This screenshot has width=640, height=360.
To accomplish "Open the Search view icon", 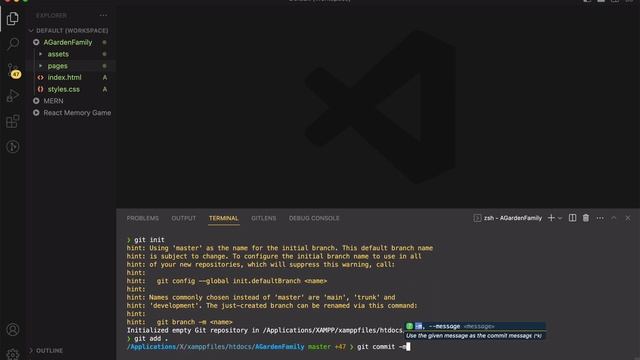I will tap(13, 44).
